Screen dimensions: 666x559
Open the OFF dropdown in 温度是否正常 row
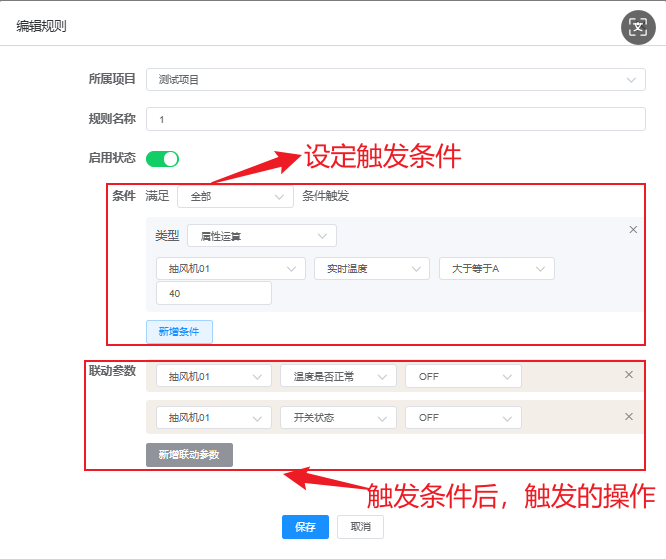463,376
